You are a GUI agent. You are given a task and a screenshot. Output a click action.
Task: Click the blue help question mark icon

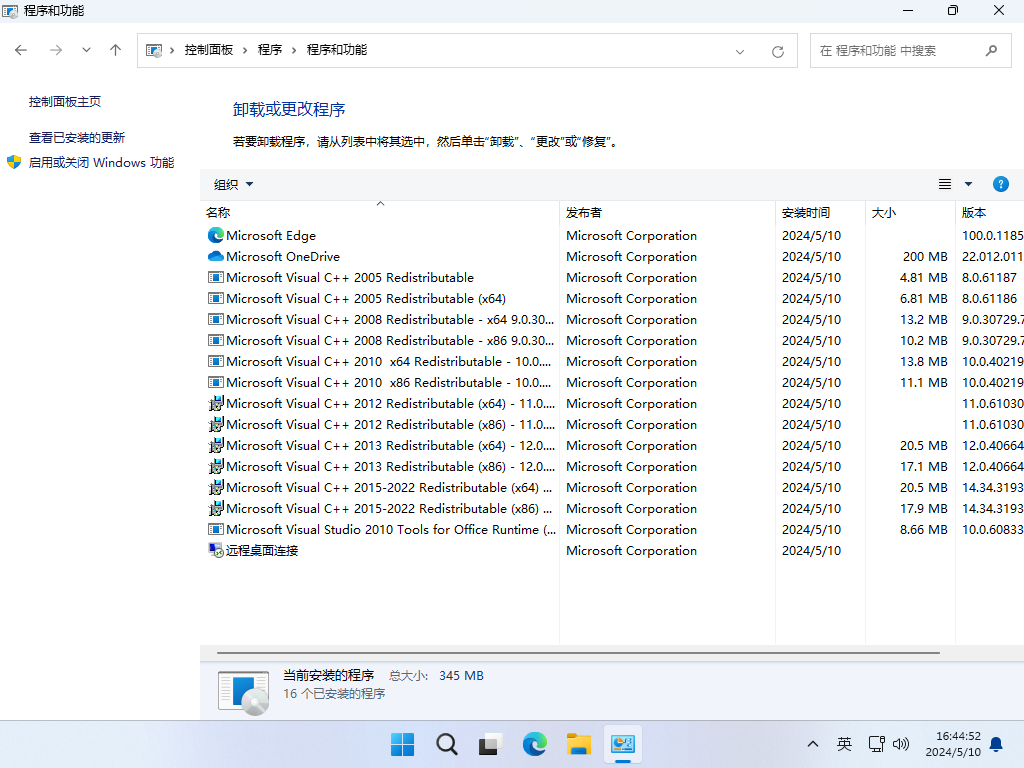1000,184
